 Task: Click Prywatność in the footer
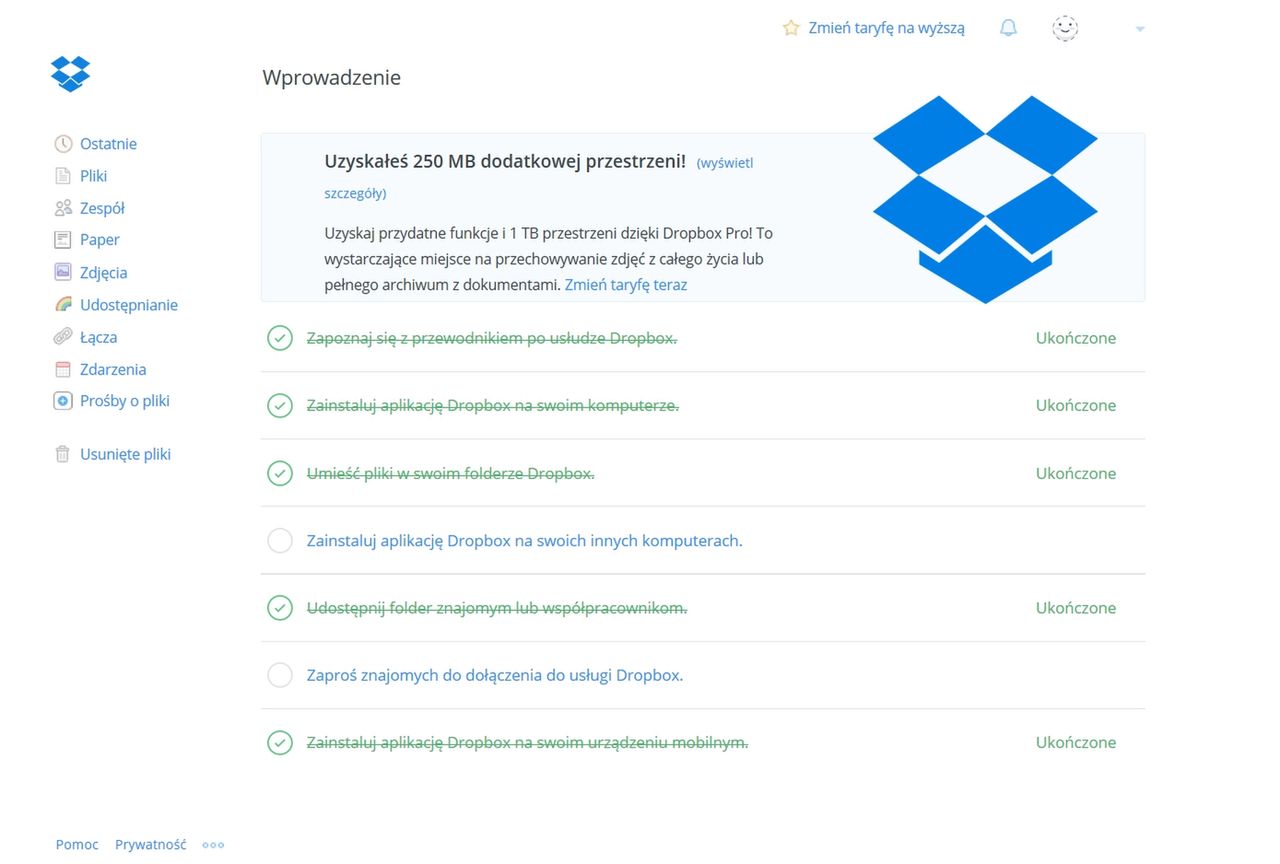click(x=151, y=845)
